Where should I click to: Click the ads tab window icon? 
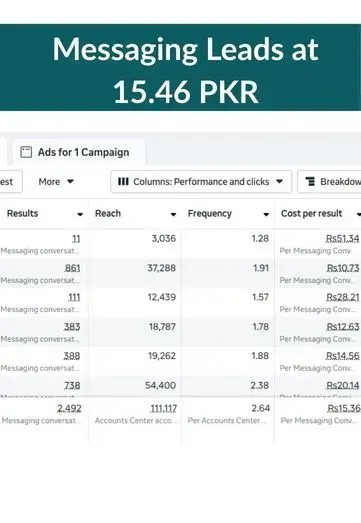(x=26, y=152)
